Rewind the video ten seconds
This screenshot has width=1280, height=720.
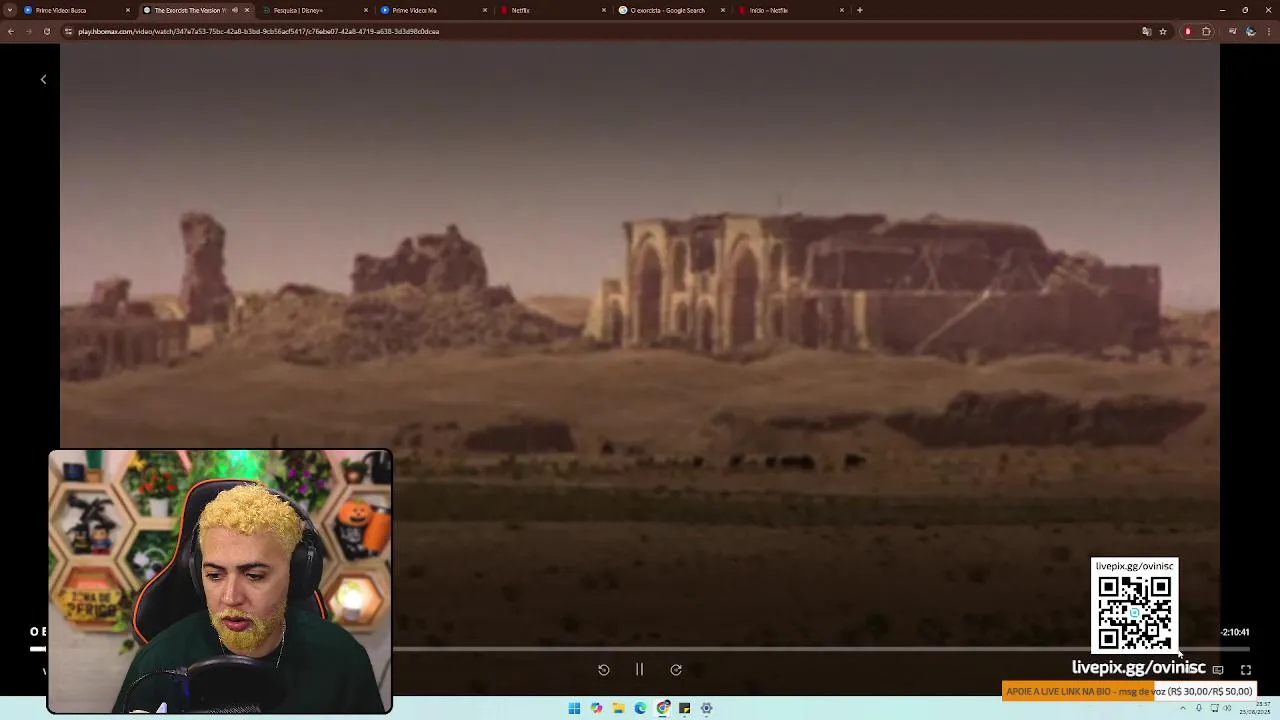[604, 670]
